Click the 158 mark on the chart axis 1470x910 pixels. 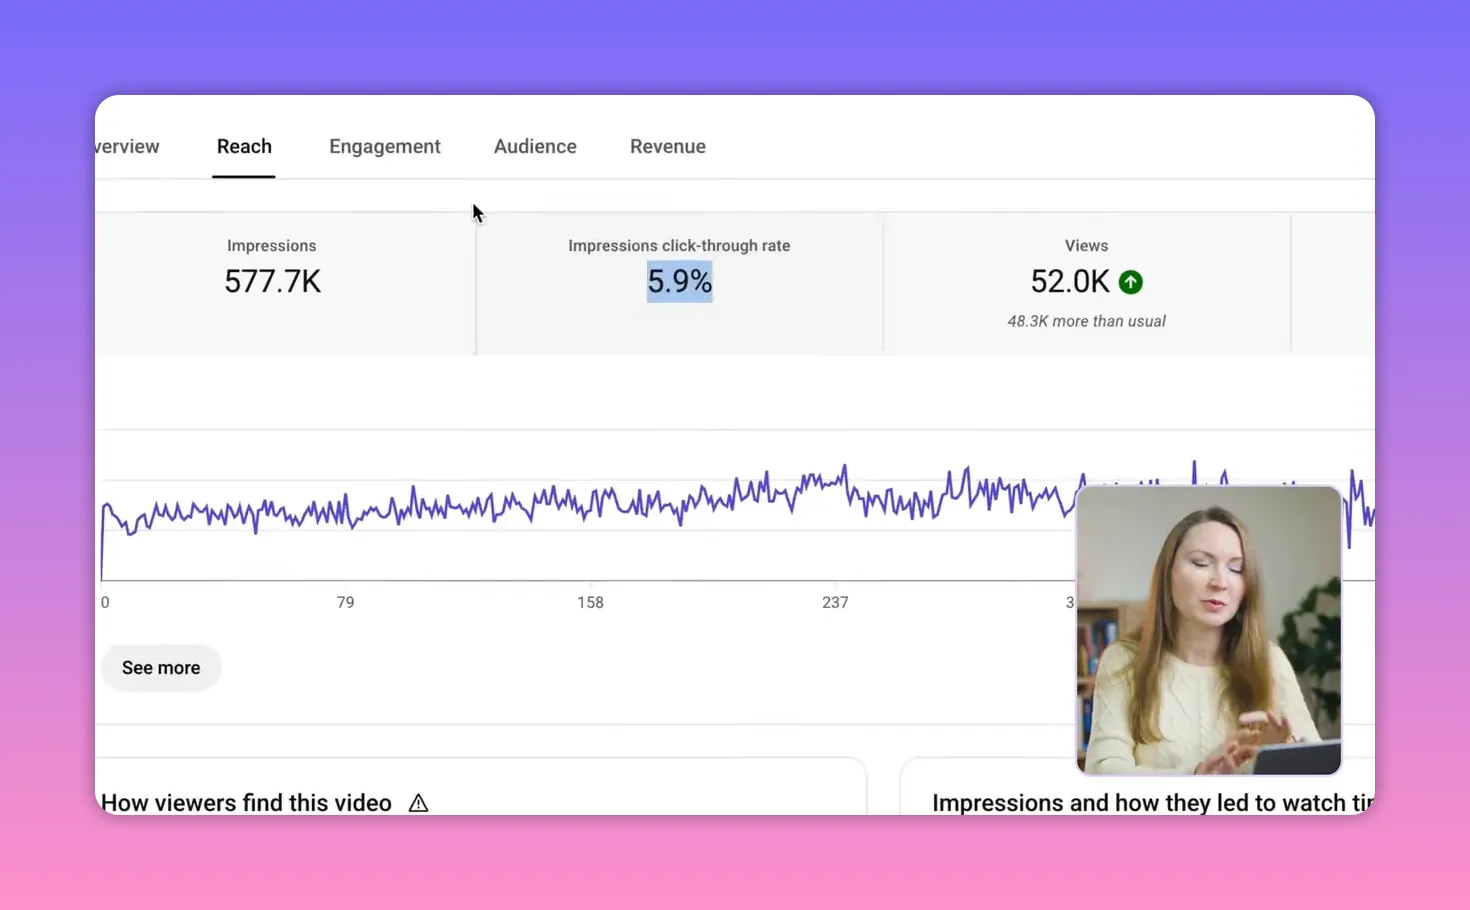[x=590, y=602]
